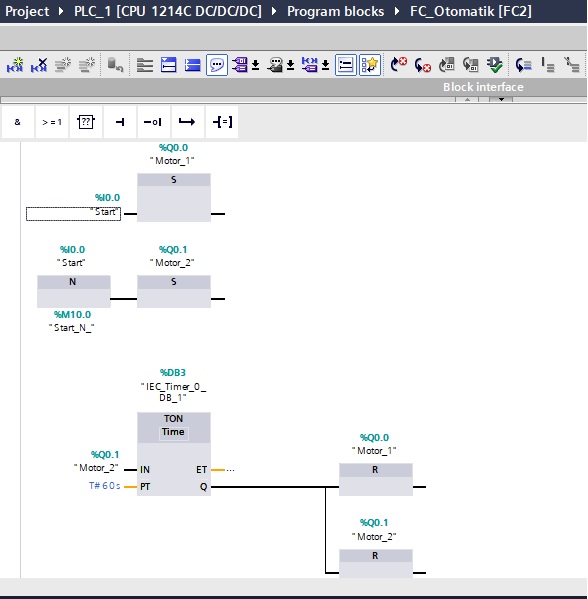Insert the negated binary input instruction
This screenshot has width=588, height=599.
[x=153, y=122]
